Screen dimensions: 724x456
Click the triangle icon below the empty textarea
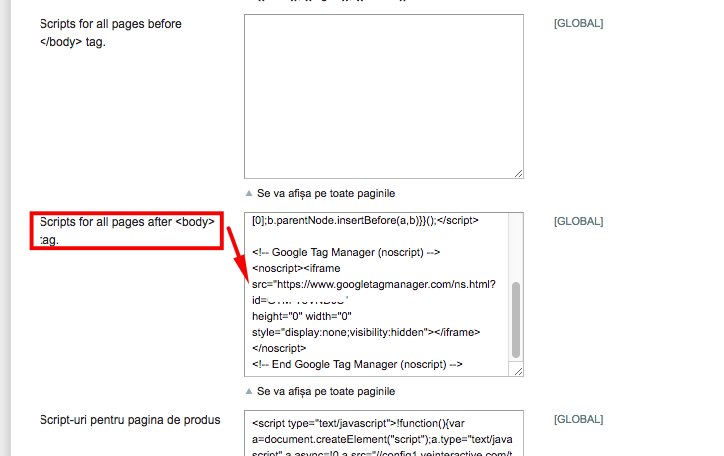[249, 193]
